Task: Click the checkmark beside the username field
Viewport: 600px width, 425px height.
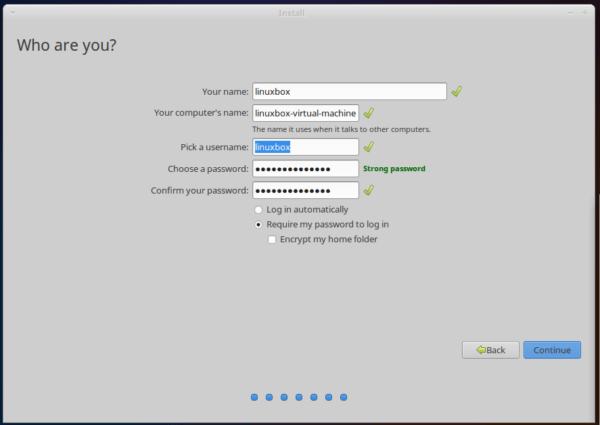Action: (x=368, y=147)
